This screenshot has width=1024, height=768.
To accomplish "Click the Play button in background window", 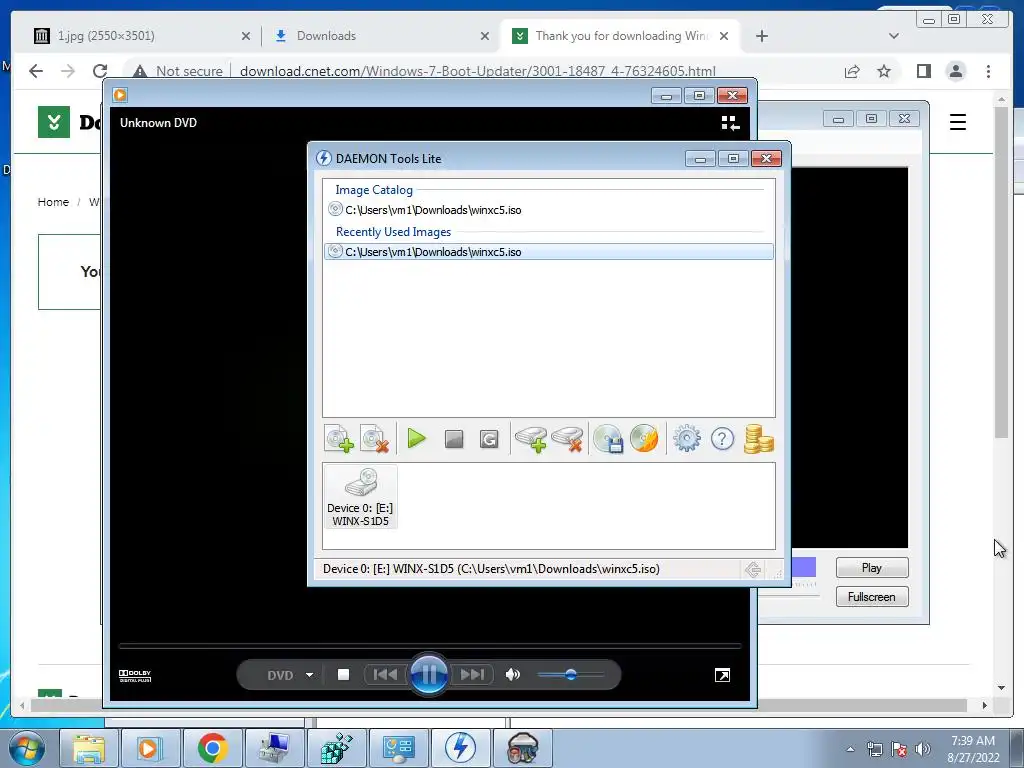I will (872, 568).
